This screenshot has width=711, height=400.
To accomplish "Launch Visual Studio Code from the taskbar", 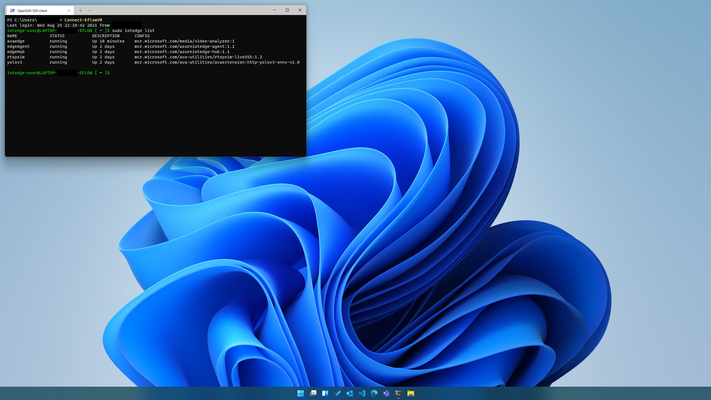I will (x=362, y=393).
